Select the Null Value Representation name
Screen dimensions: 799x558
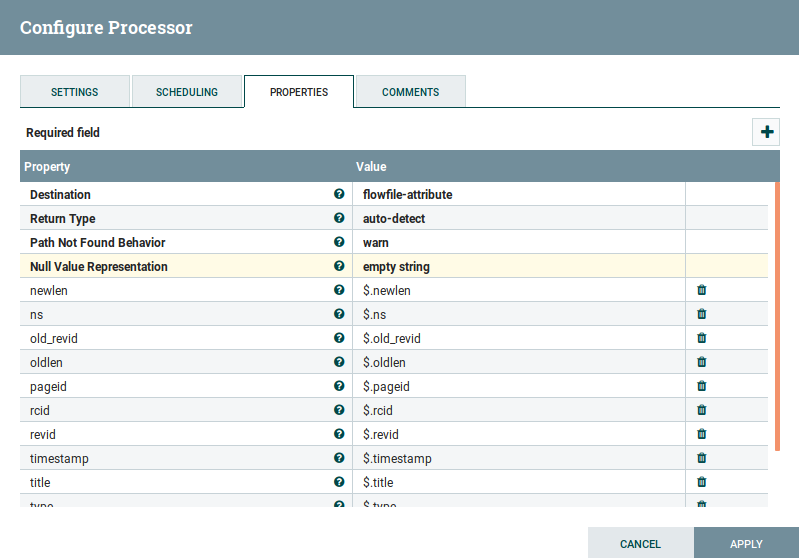pos(98,266)
